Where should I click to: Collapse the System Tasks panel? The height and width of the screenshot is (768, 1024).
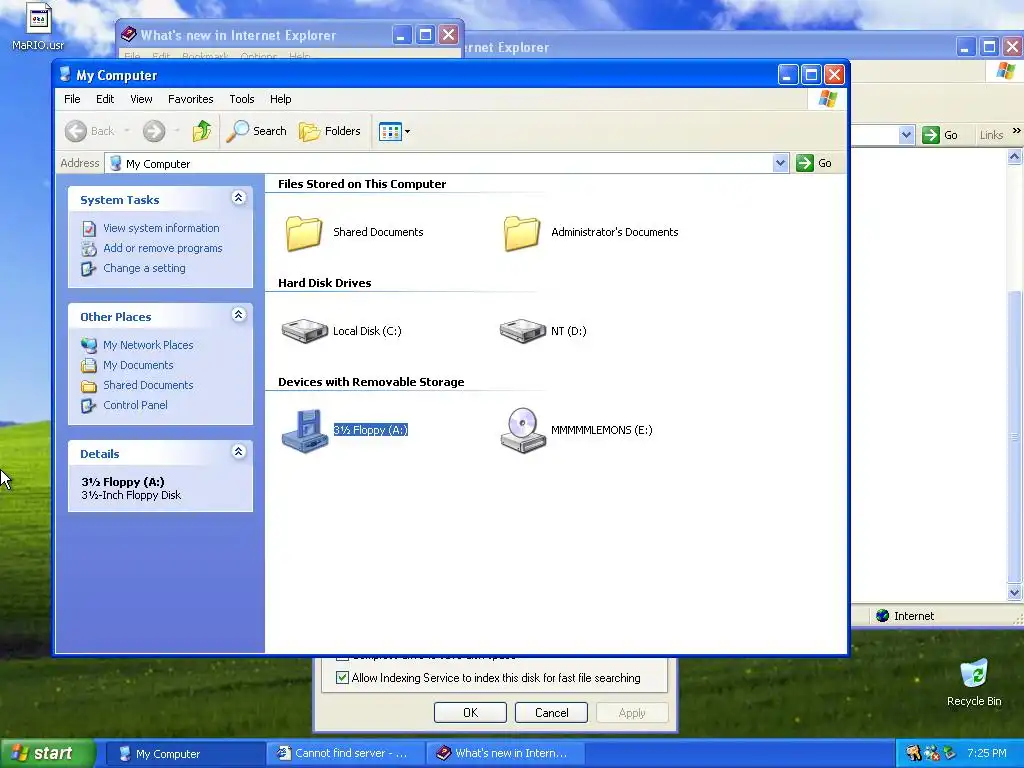(238, 198)
